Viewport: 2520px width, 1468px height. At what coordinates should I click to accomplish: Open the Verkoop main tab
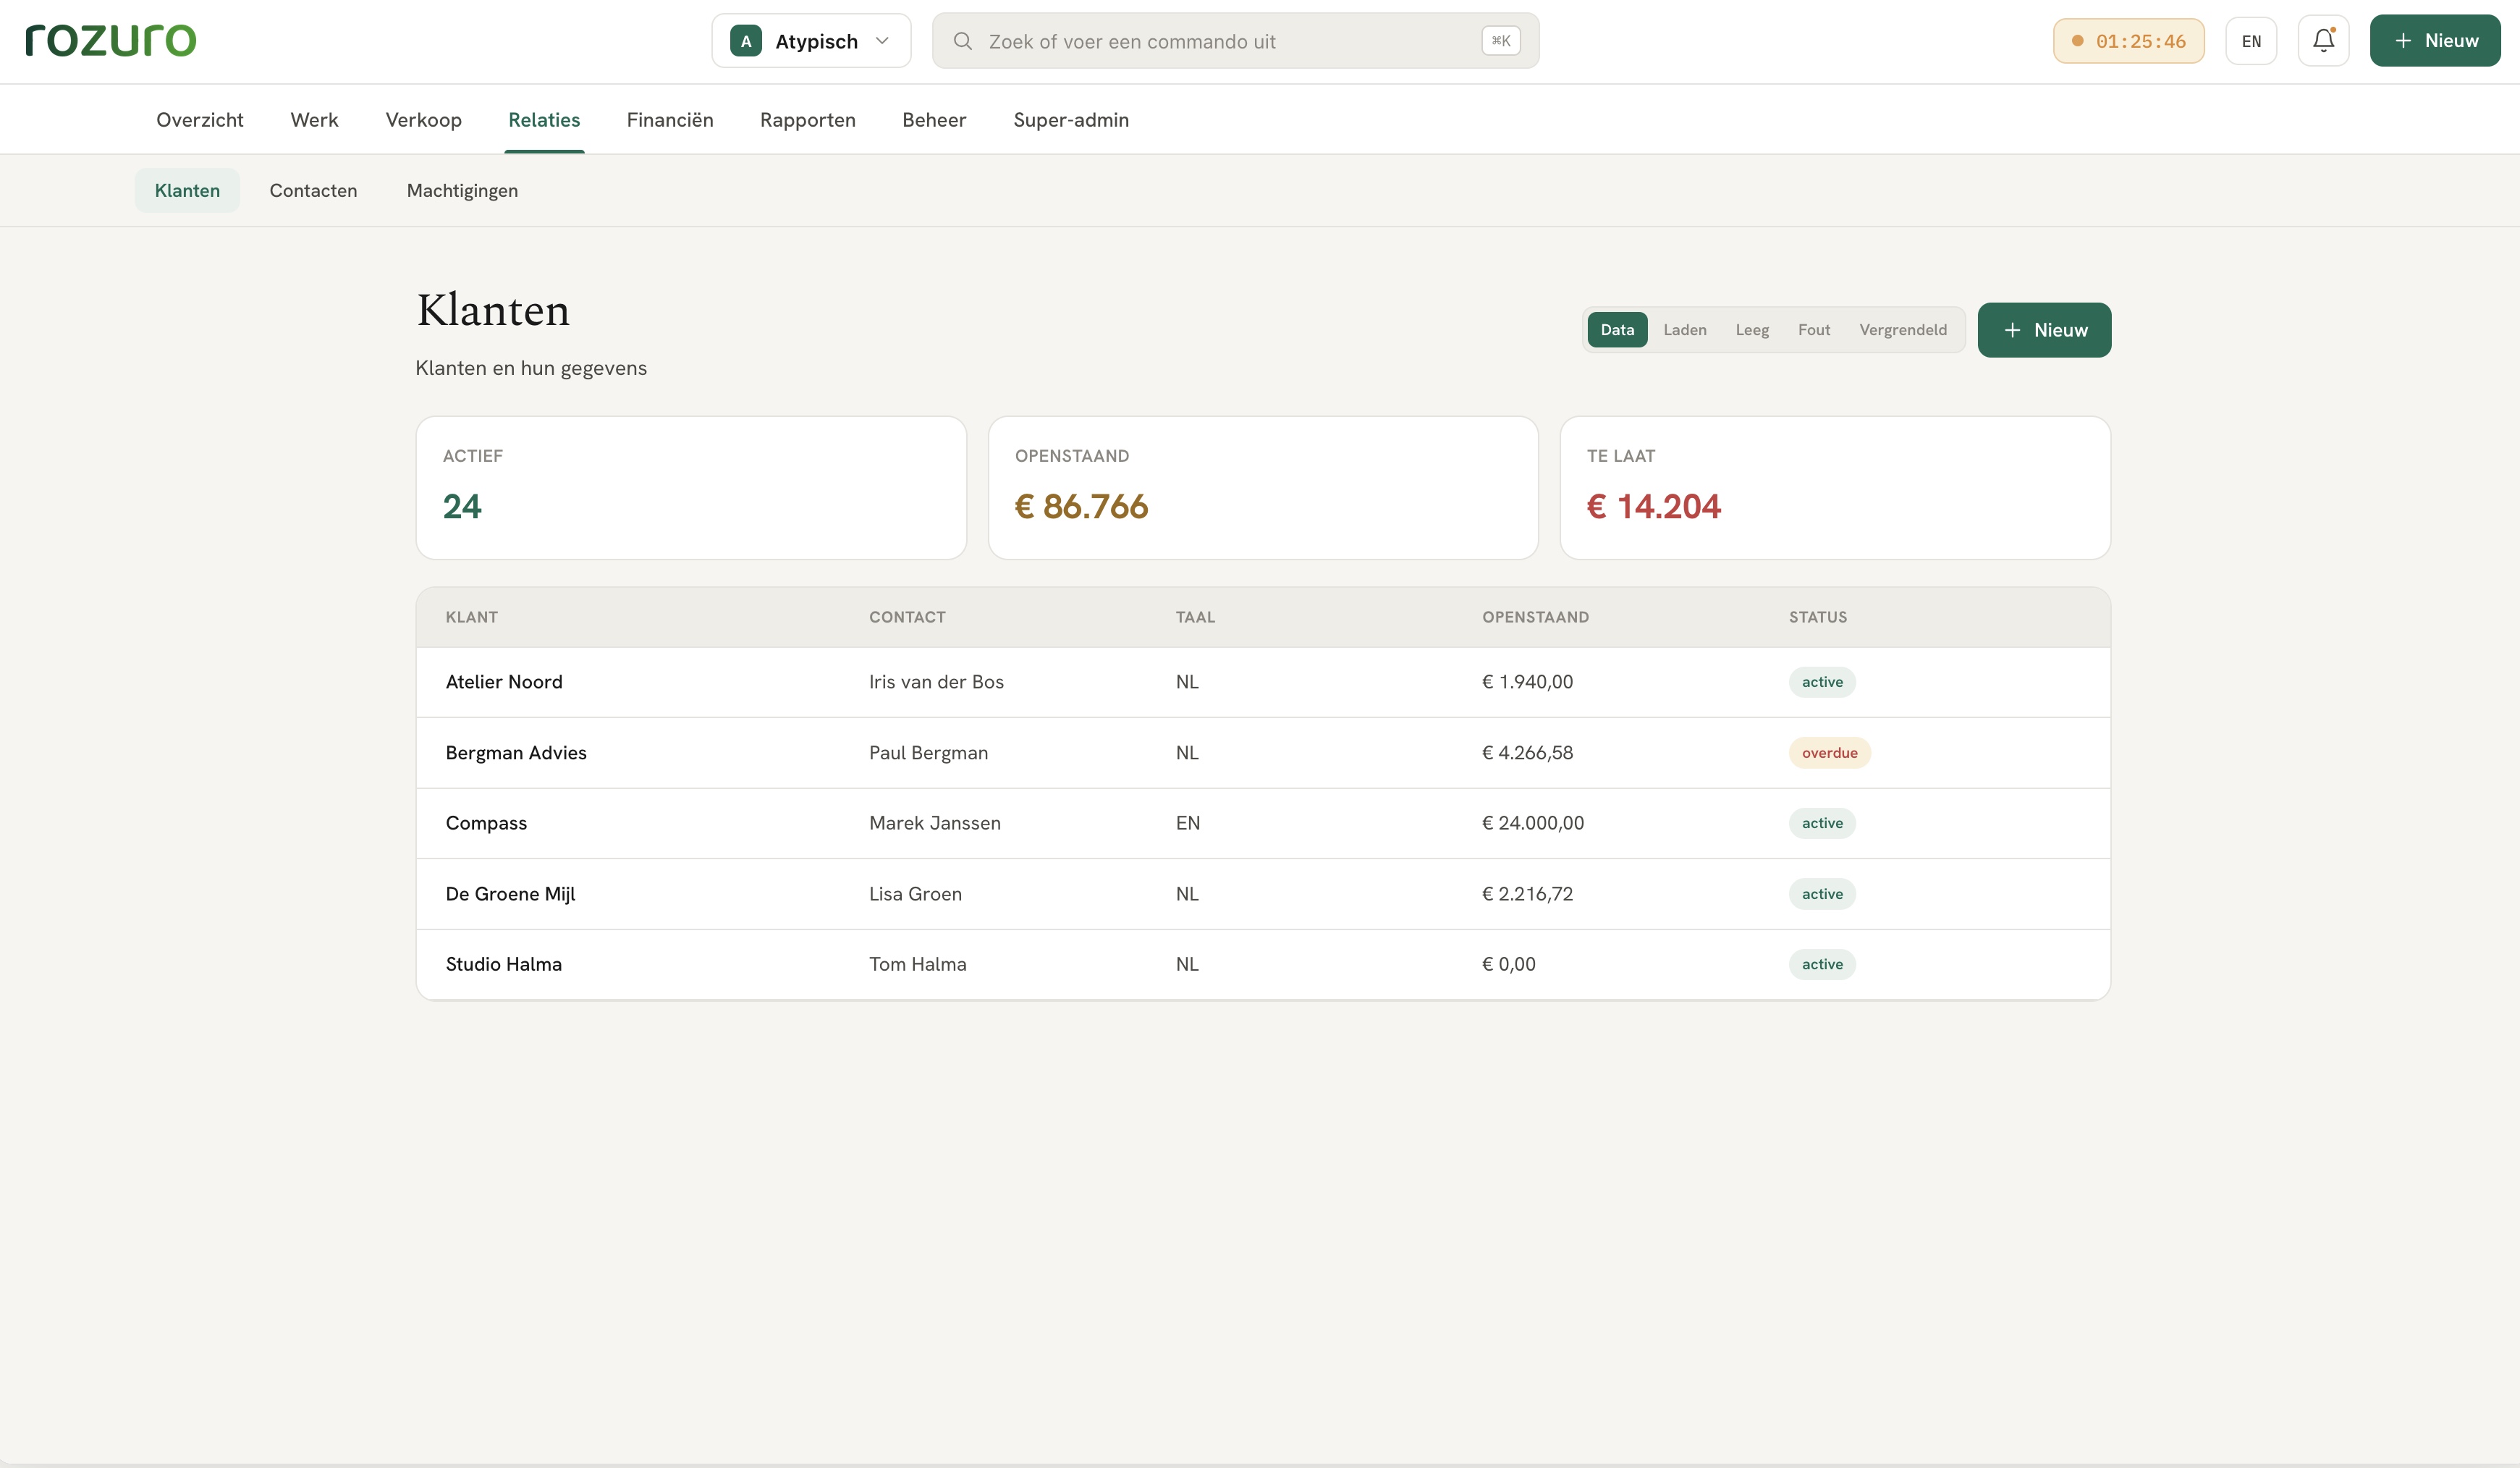424,120
